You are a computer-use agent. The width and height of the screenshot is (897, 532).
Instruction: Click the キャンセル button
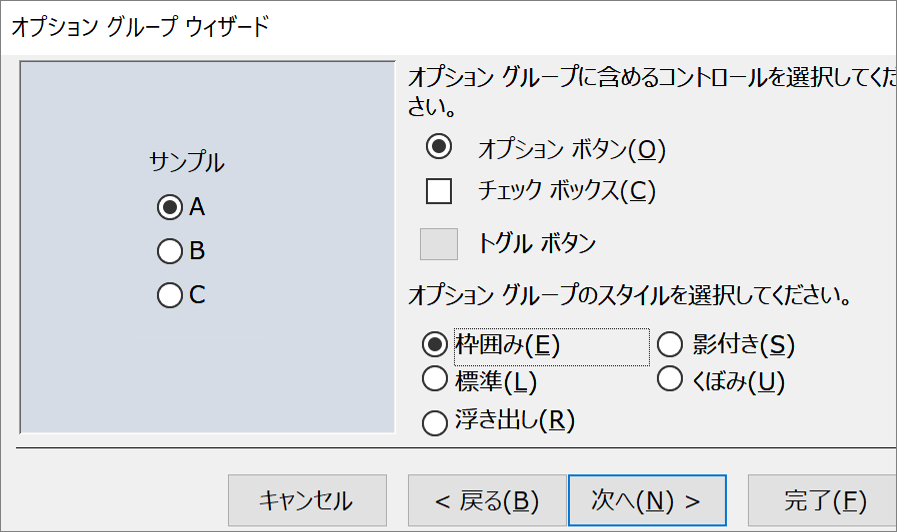(307, 500)
